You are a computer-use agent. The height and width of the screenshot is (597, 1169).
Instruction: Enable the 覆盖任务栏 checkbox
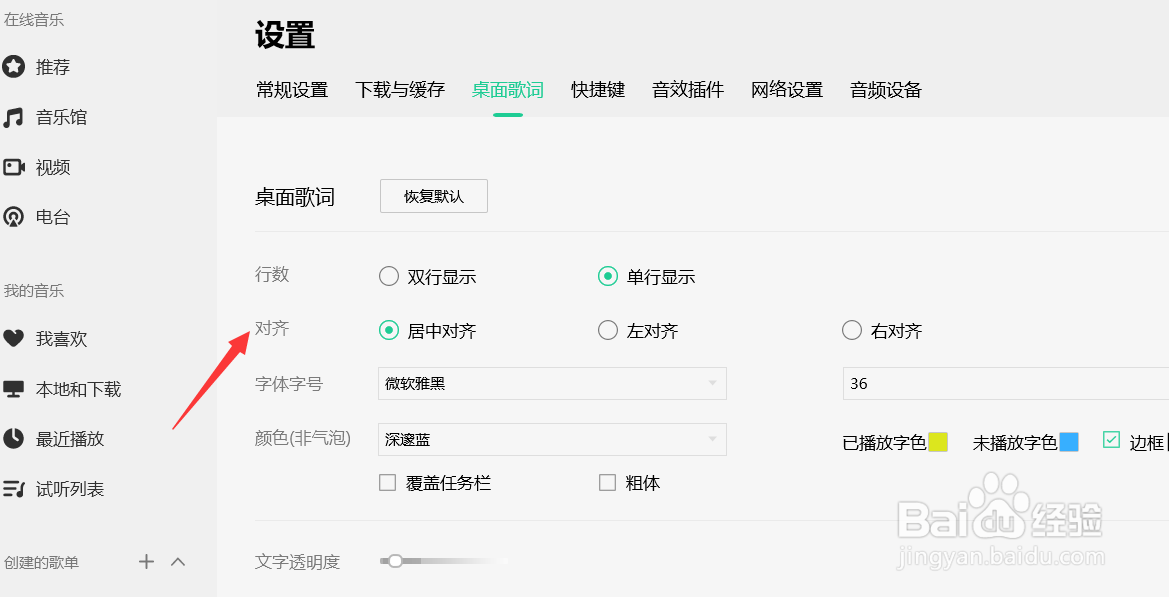388,482
